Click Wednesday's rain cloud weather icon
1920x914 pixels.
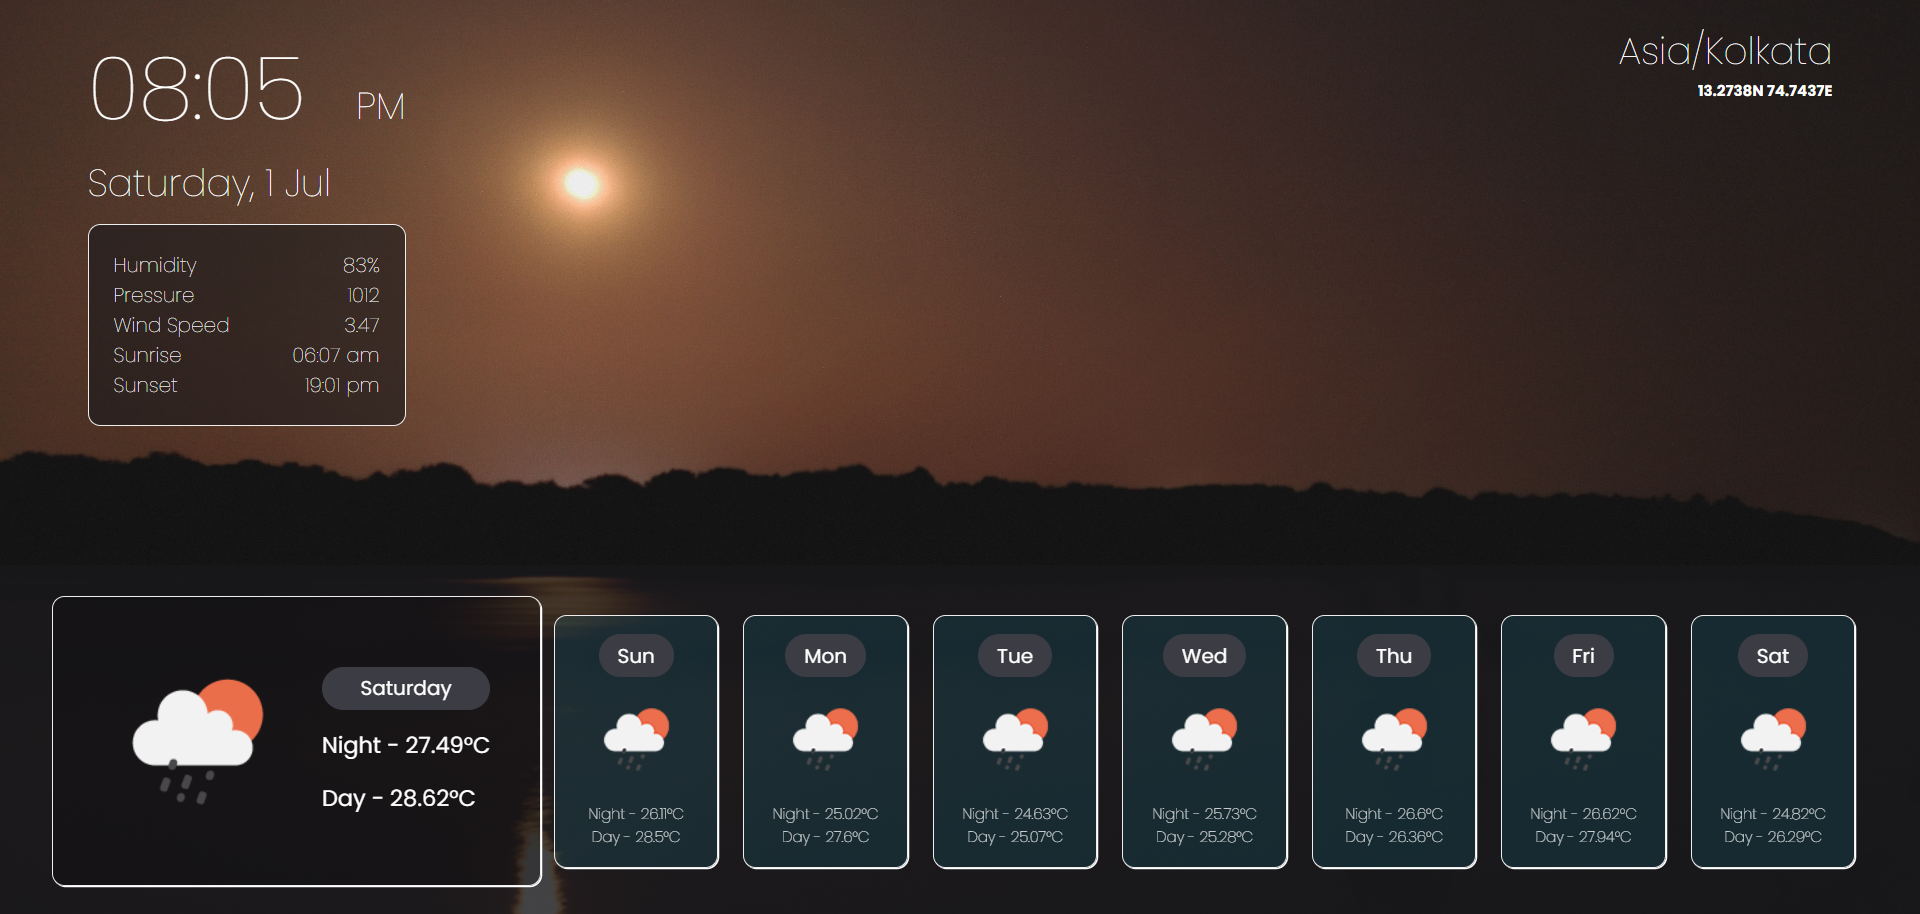(x=1204, y=738)
